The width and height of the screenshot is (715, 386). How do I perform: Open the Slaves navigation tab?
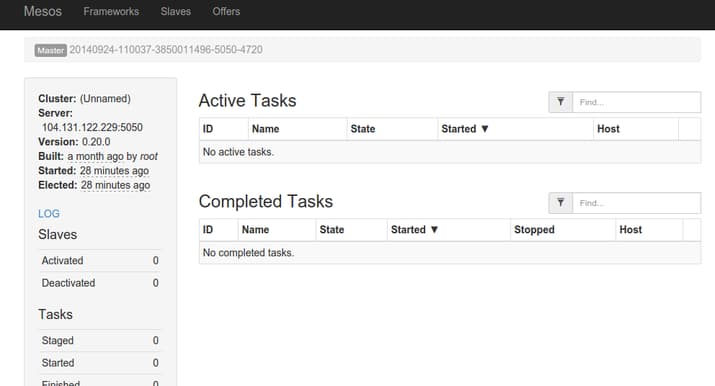pyautogui.click(x=176, y=11)
